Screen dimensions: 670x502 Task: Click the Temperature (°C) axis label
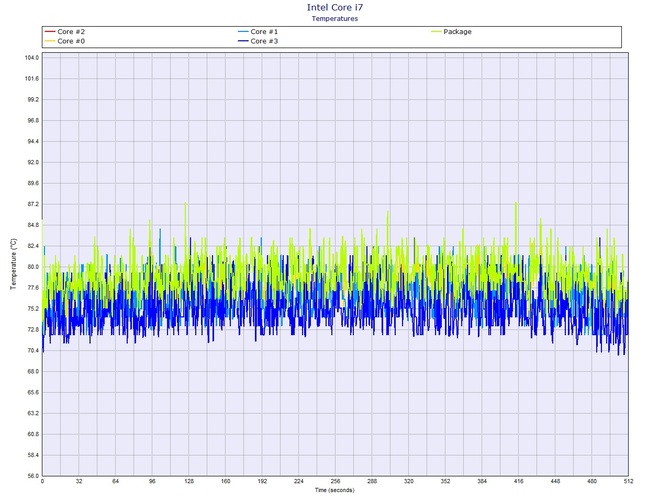13,264
